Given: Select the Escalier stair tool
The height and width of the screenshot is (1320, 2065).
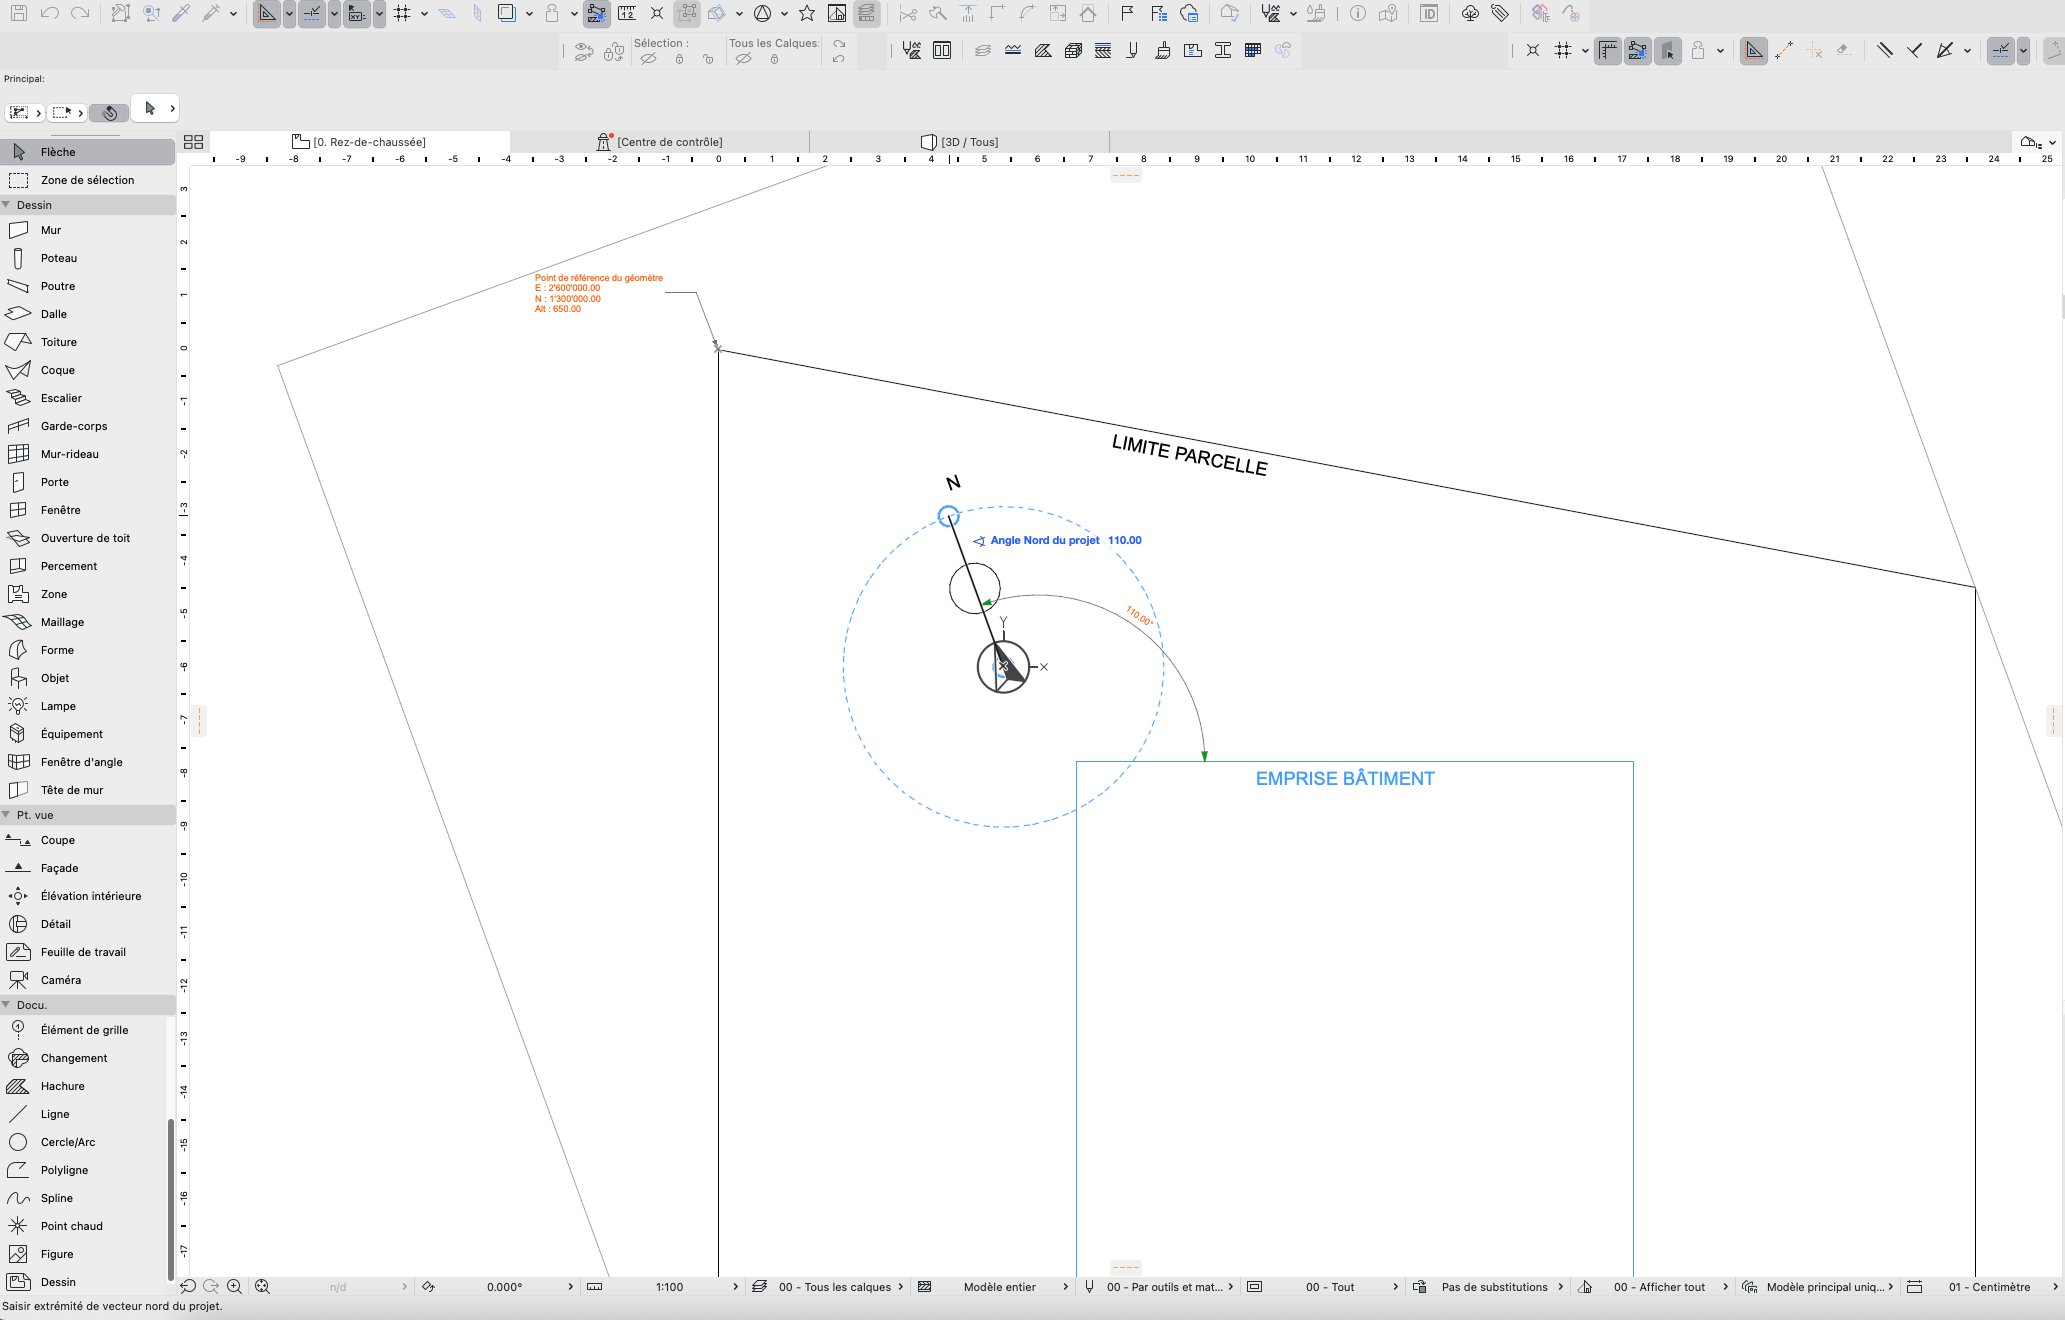Looking at the screenshot, I should click(x=88, y=398).
